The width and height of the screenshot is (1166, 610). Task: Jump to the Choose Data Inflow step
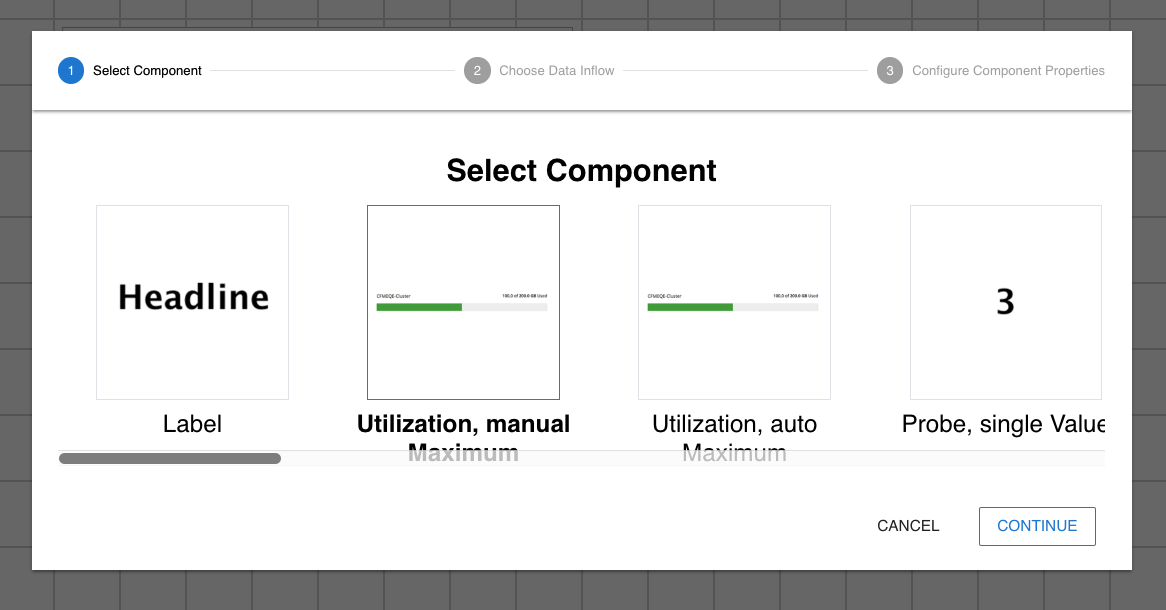557,71
